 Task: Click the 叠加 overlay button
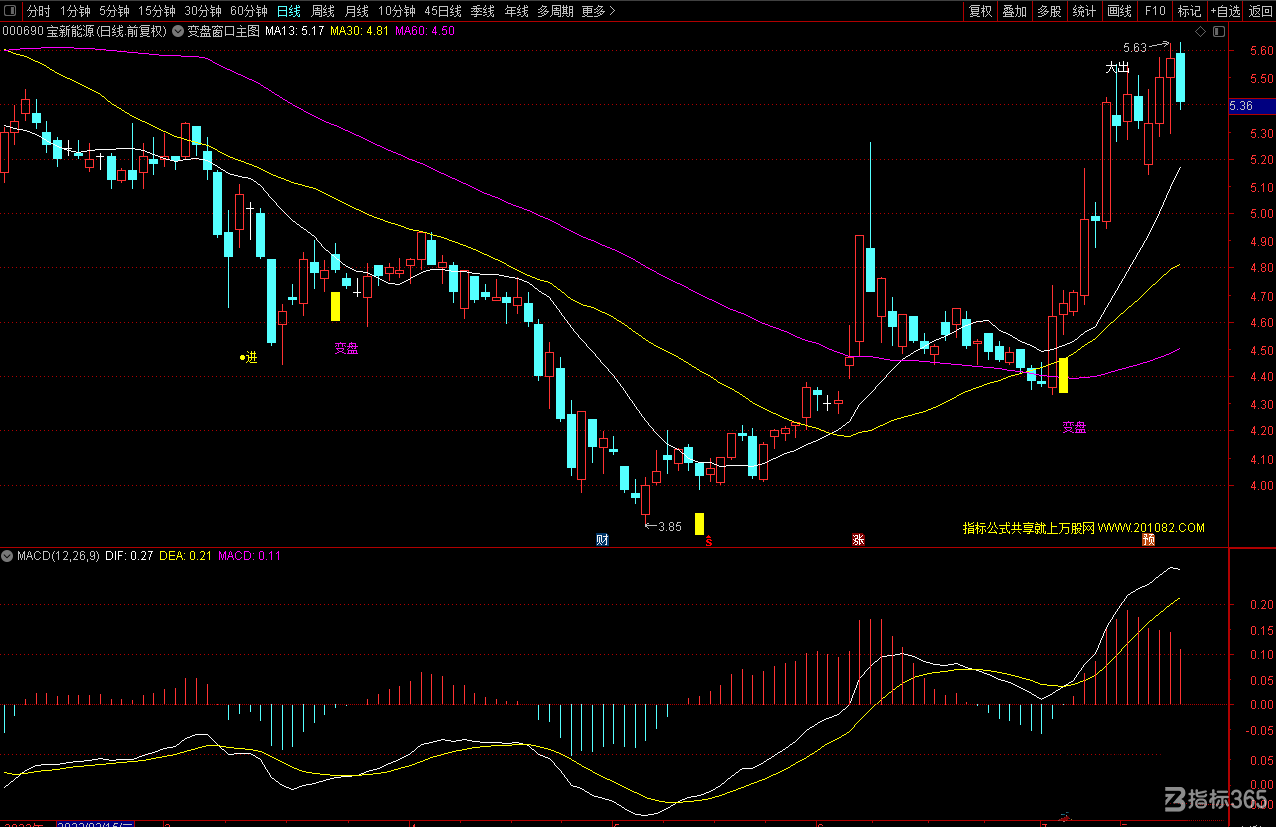pos(1014,11)
